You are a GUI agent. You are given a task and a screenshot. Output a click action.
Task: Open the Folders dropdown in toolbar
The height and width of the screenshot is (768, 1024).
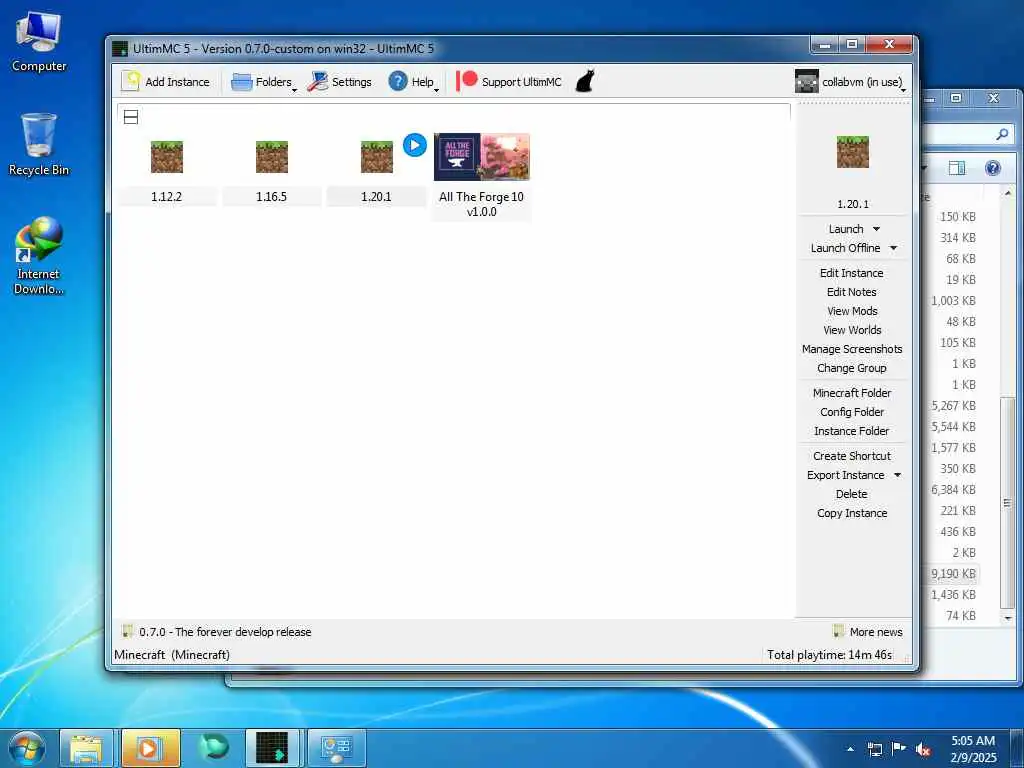coord(264,82)
